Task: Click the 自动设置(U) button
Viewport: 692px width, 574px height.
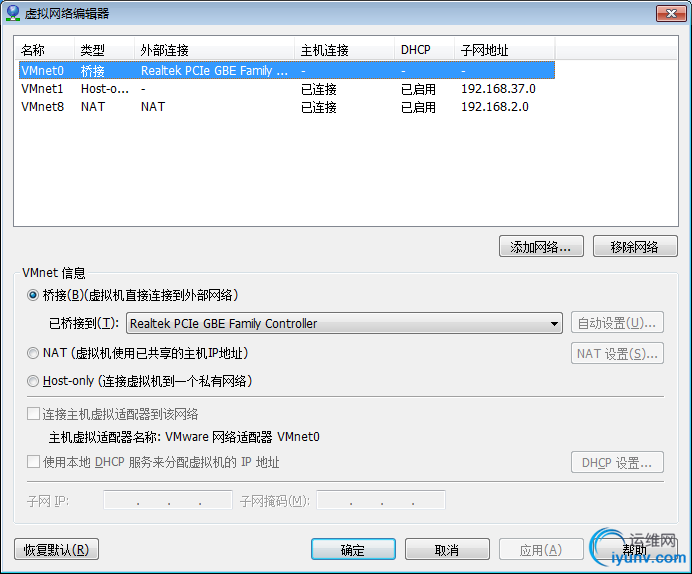Action: (617, 323)
